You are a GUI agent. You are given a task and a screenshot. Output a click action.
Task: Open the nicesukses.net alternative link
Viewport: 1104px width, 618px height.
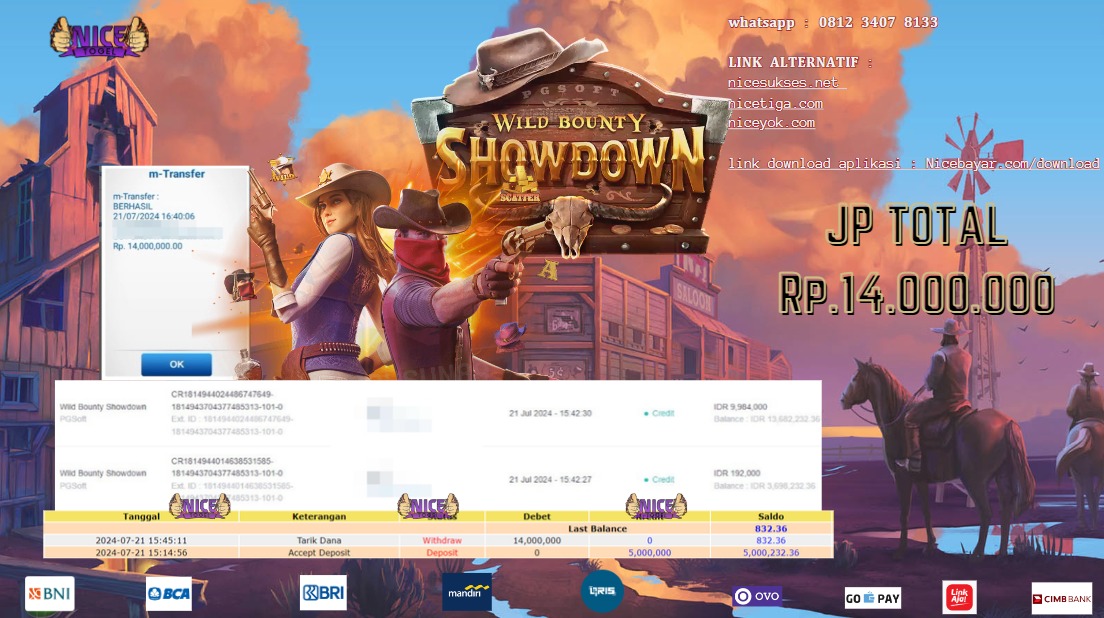785,83
